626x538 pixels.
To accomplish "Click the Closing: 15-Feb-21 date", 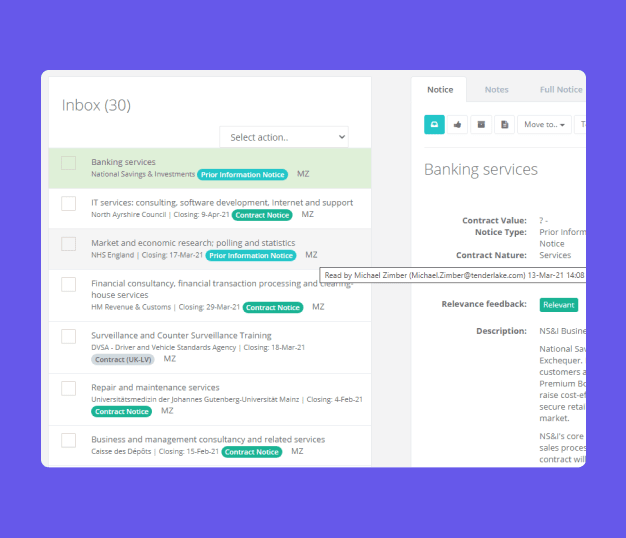I will coord(189,451).
